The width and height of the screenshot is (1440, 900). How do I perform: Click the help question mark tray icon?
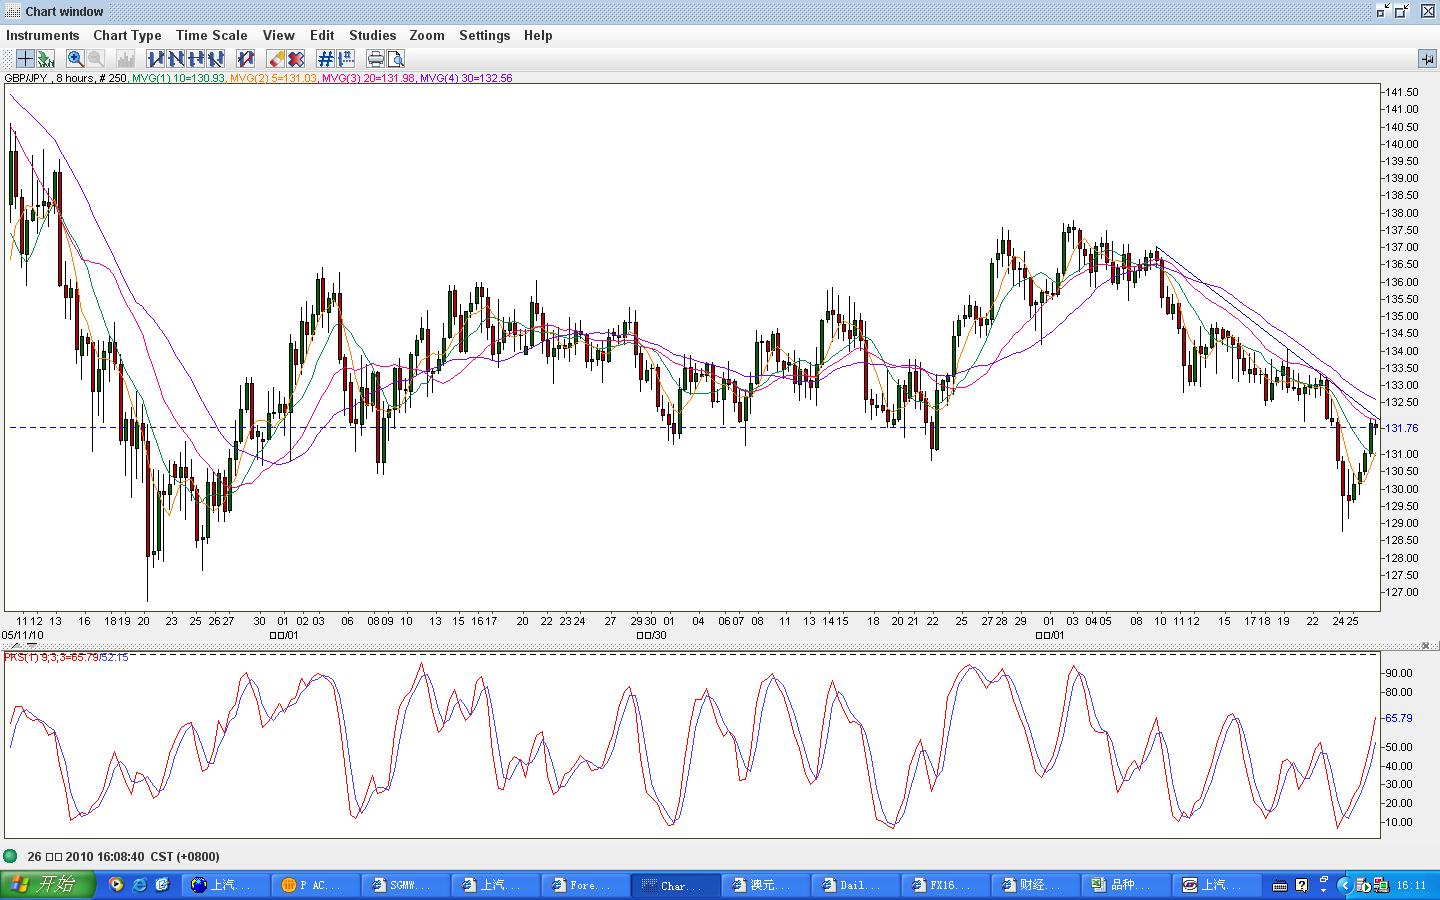coord(1301,885)
